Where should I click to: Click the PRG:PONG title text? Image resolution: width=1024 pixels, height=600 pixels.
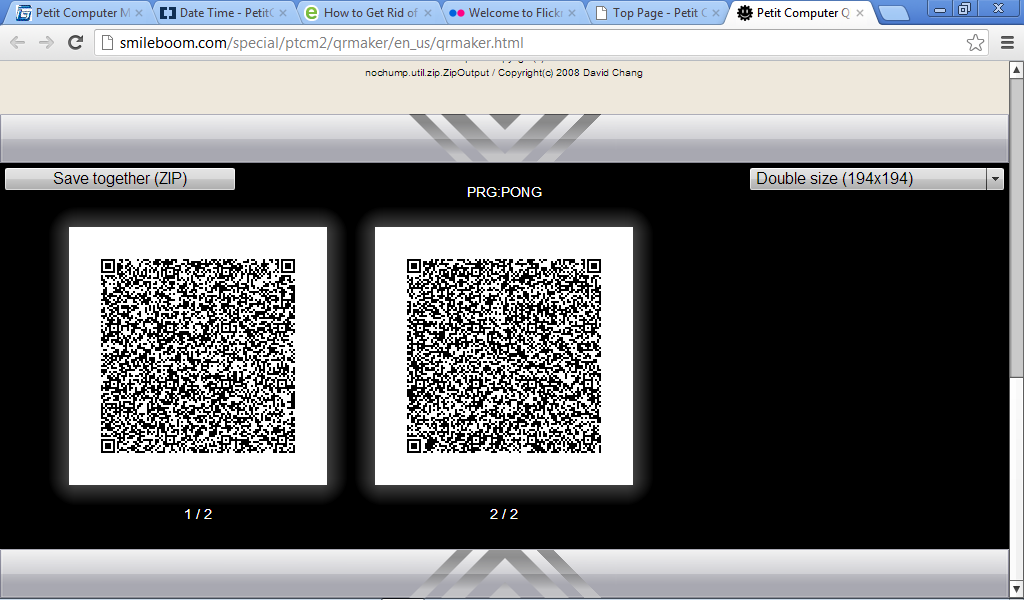coord(504,192)
